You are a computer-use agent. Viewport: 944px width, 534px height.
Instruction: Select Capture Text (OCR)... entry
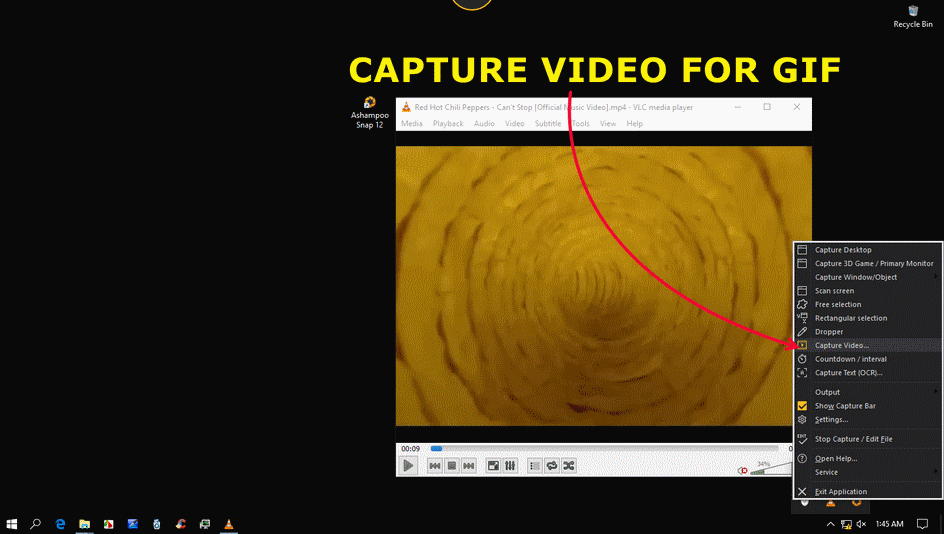(x=868, y=373)
